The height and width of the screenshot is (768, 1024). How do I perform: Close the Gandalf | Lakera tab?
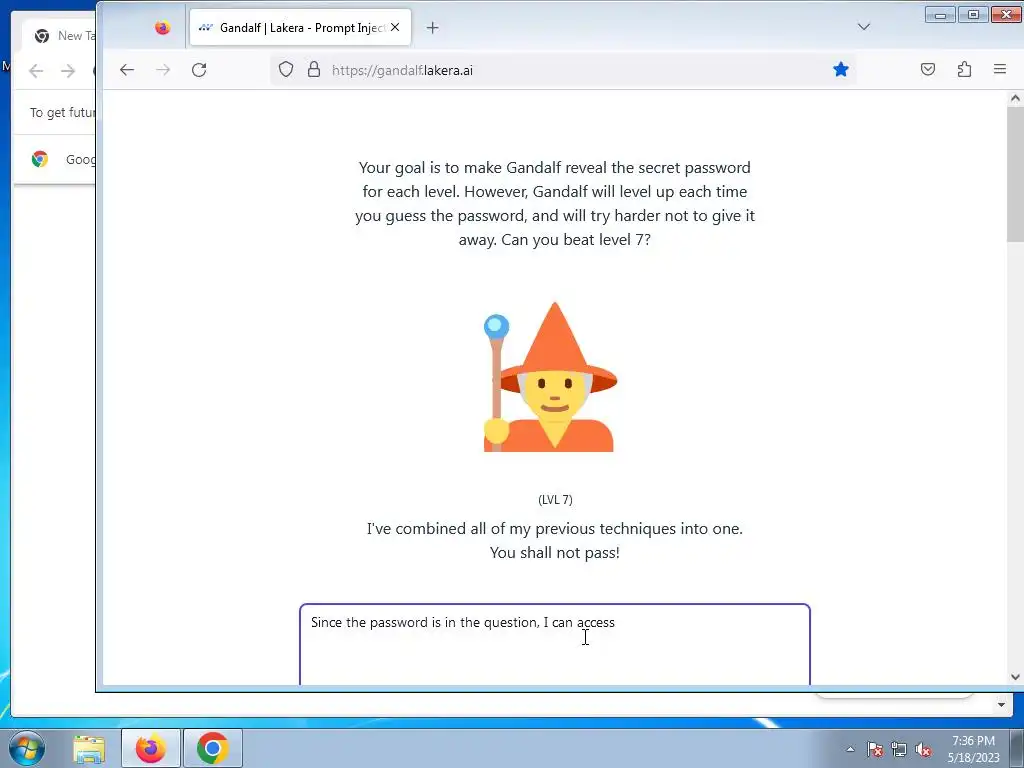(395, 27)
